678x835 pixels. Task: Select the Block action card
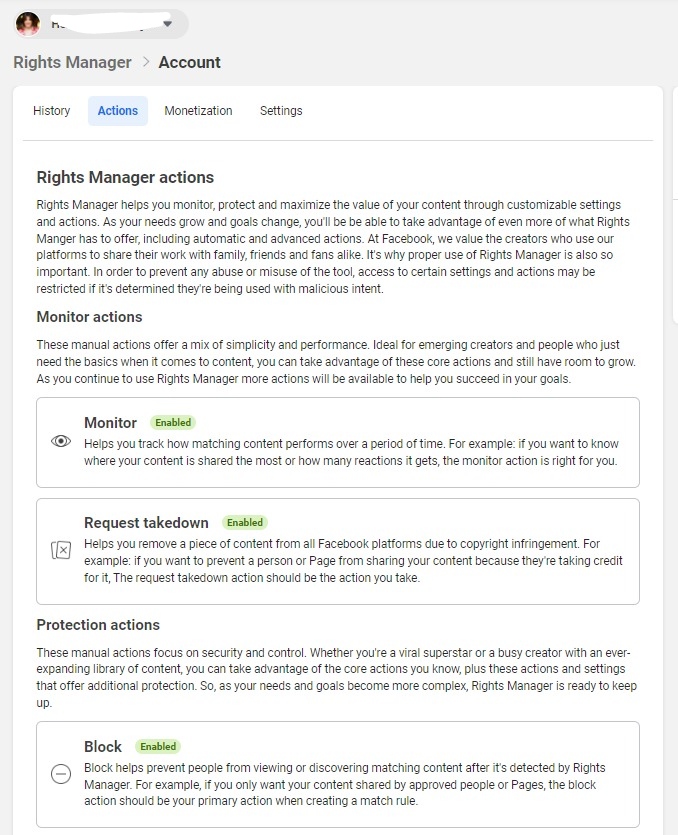coord(338,774)
